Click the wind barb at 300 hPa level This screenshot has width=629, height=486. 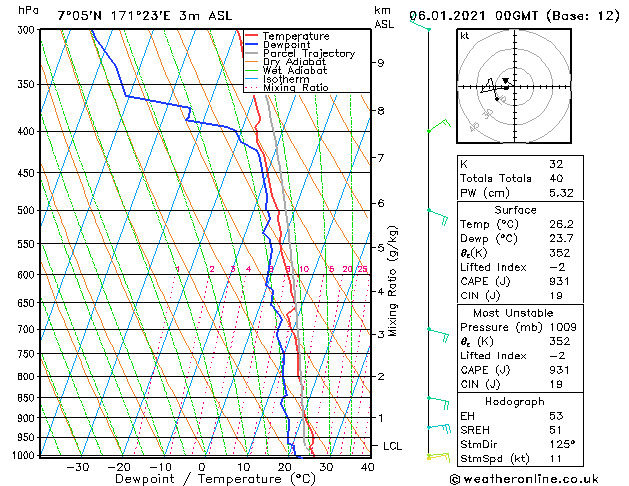(420, 24)
